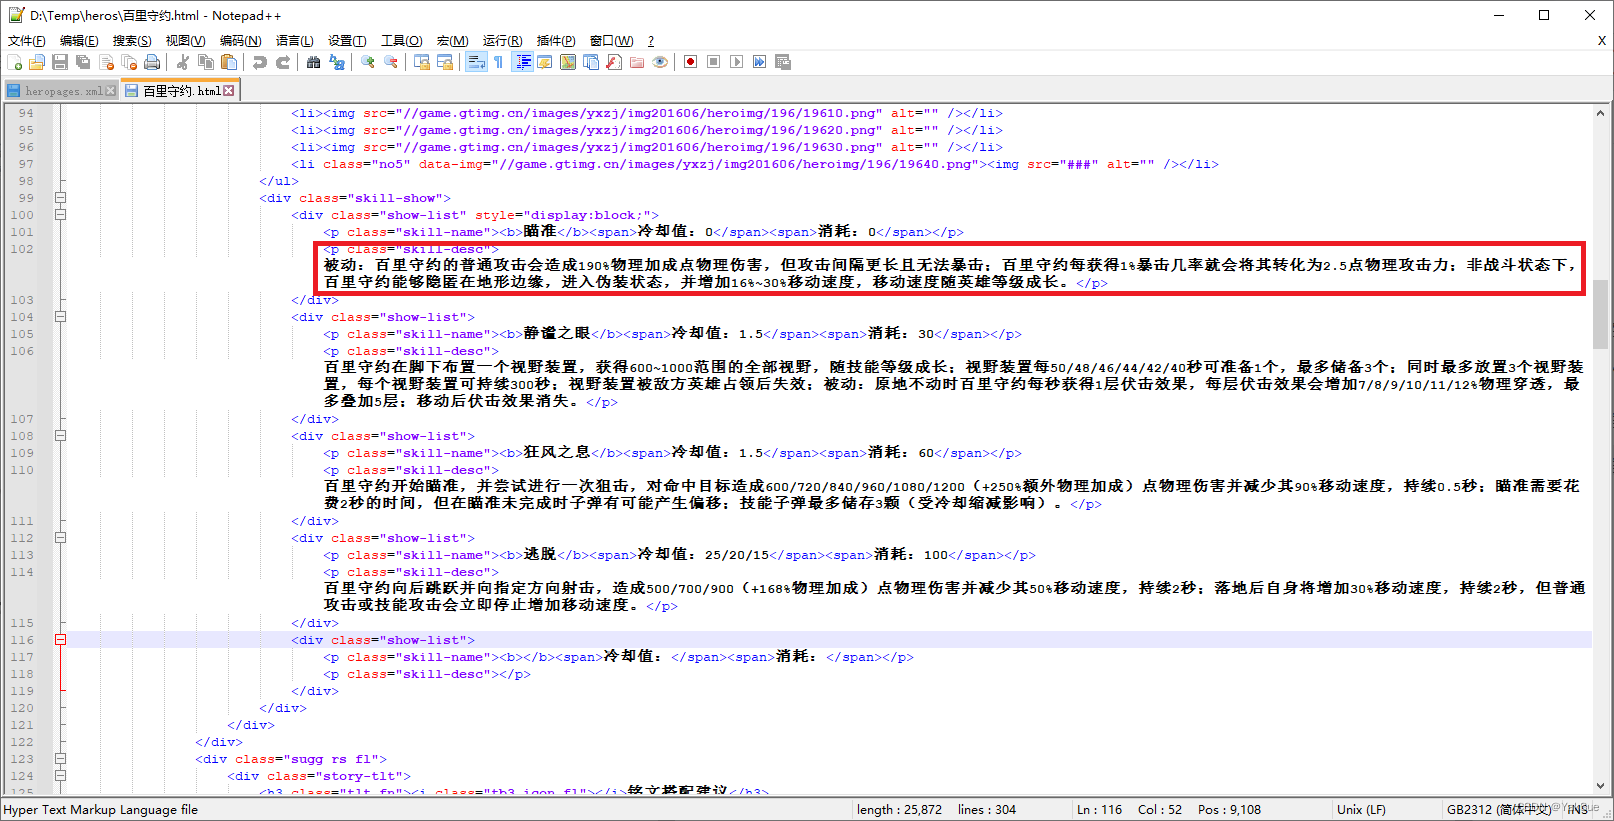The width and height of the screenshot is (1614, 821).
Task: Close document via X on menu bar
Action: pos(1601,41)
